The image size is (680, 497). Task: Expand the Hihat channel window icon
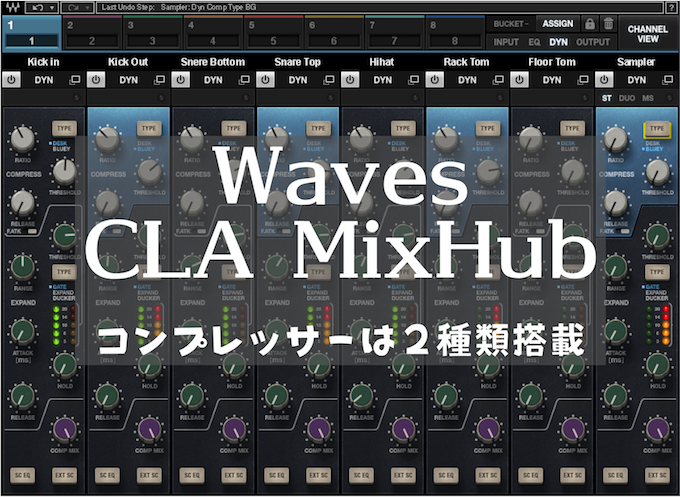(414, 80)
